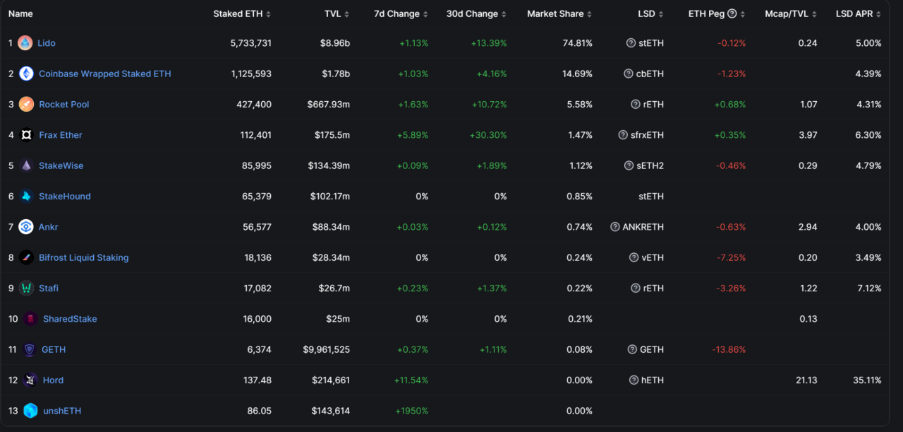Viewport: 903px width, 432px height.
Task: Sort by 7d Change column
Action: point(401,14)
